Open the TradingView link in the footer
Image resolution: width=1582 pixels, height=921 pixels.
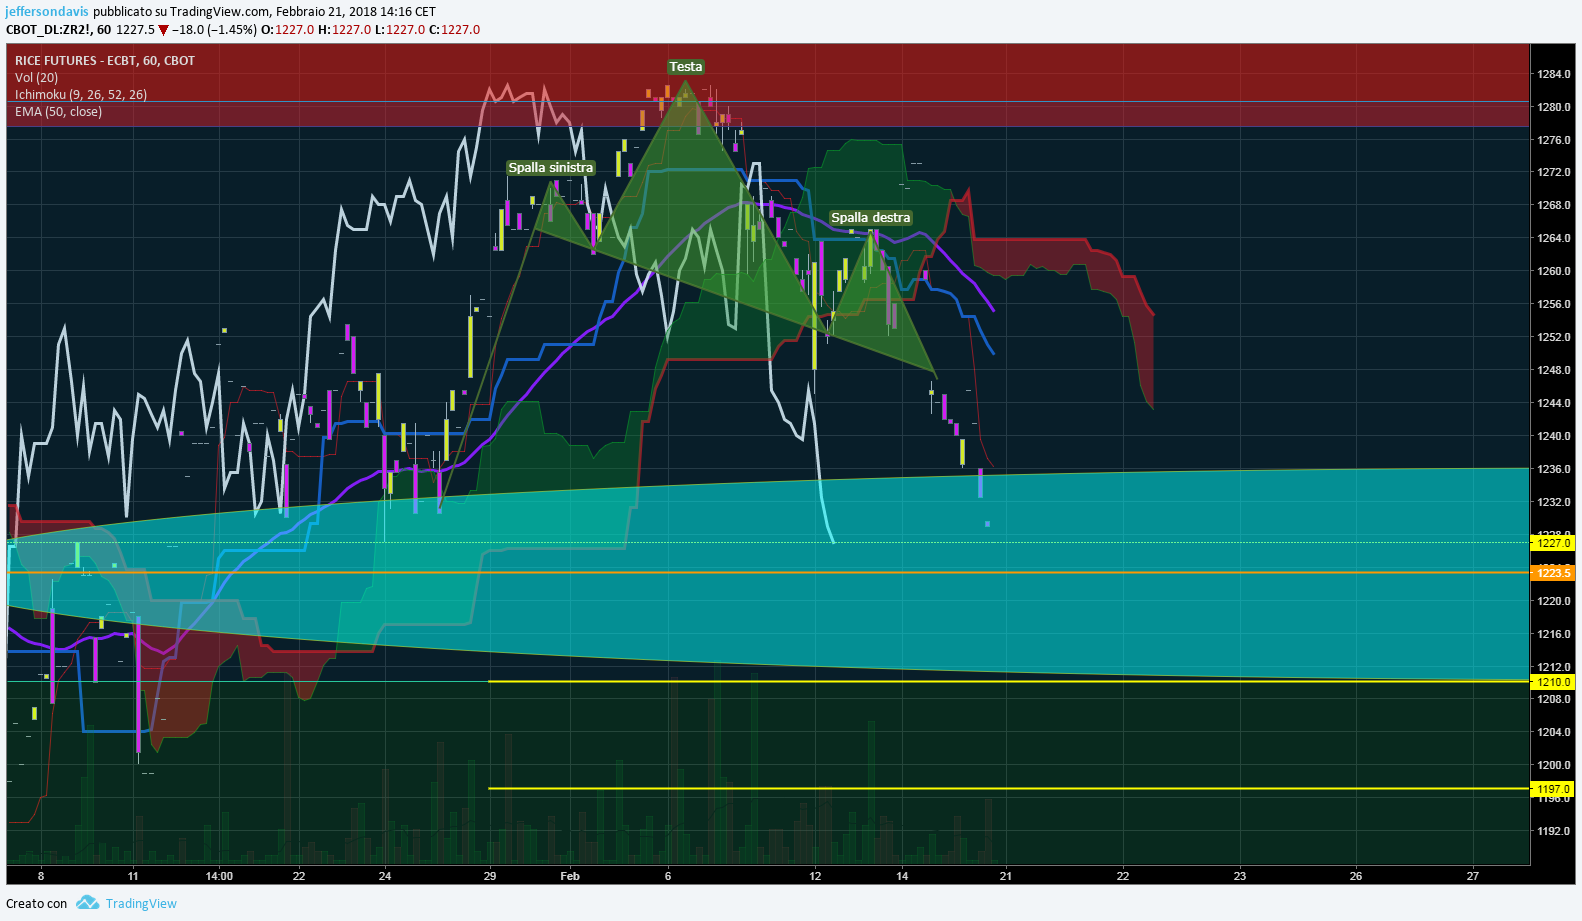pos(141,903)
